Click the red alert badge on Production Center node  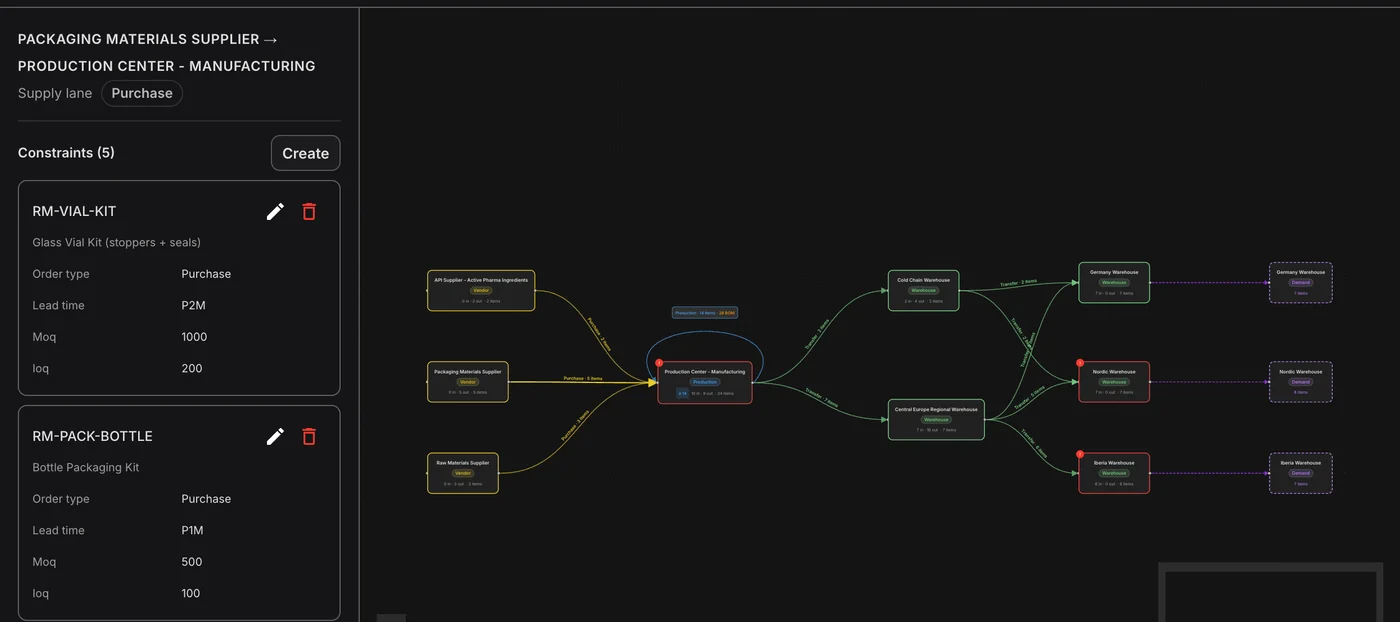(x=659, y=363)
